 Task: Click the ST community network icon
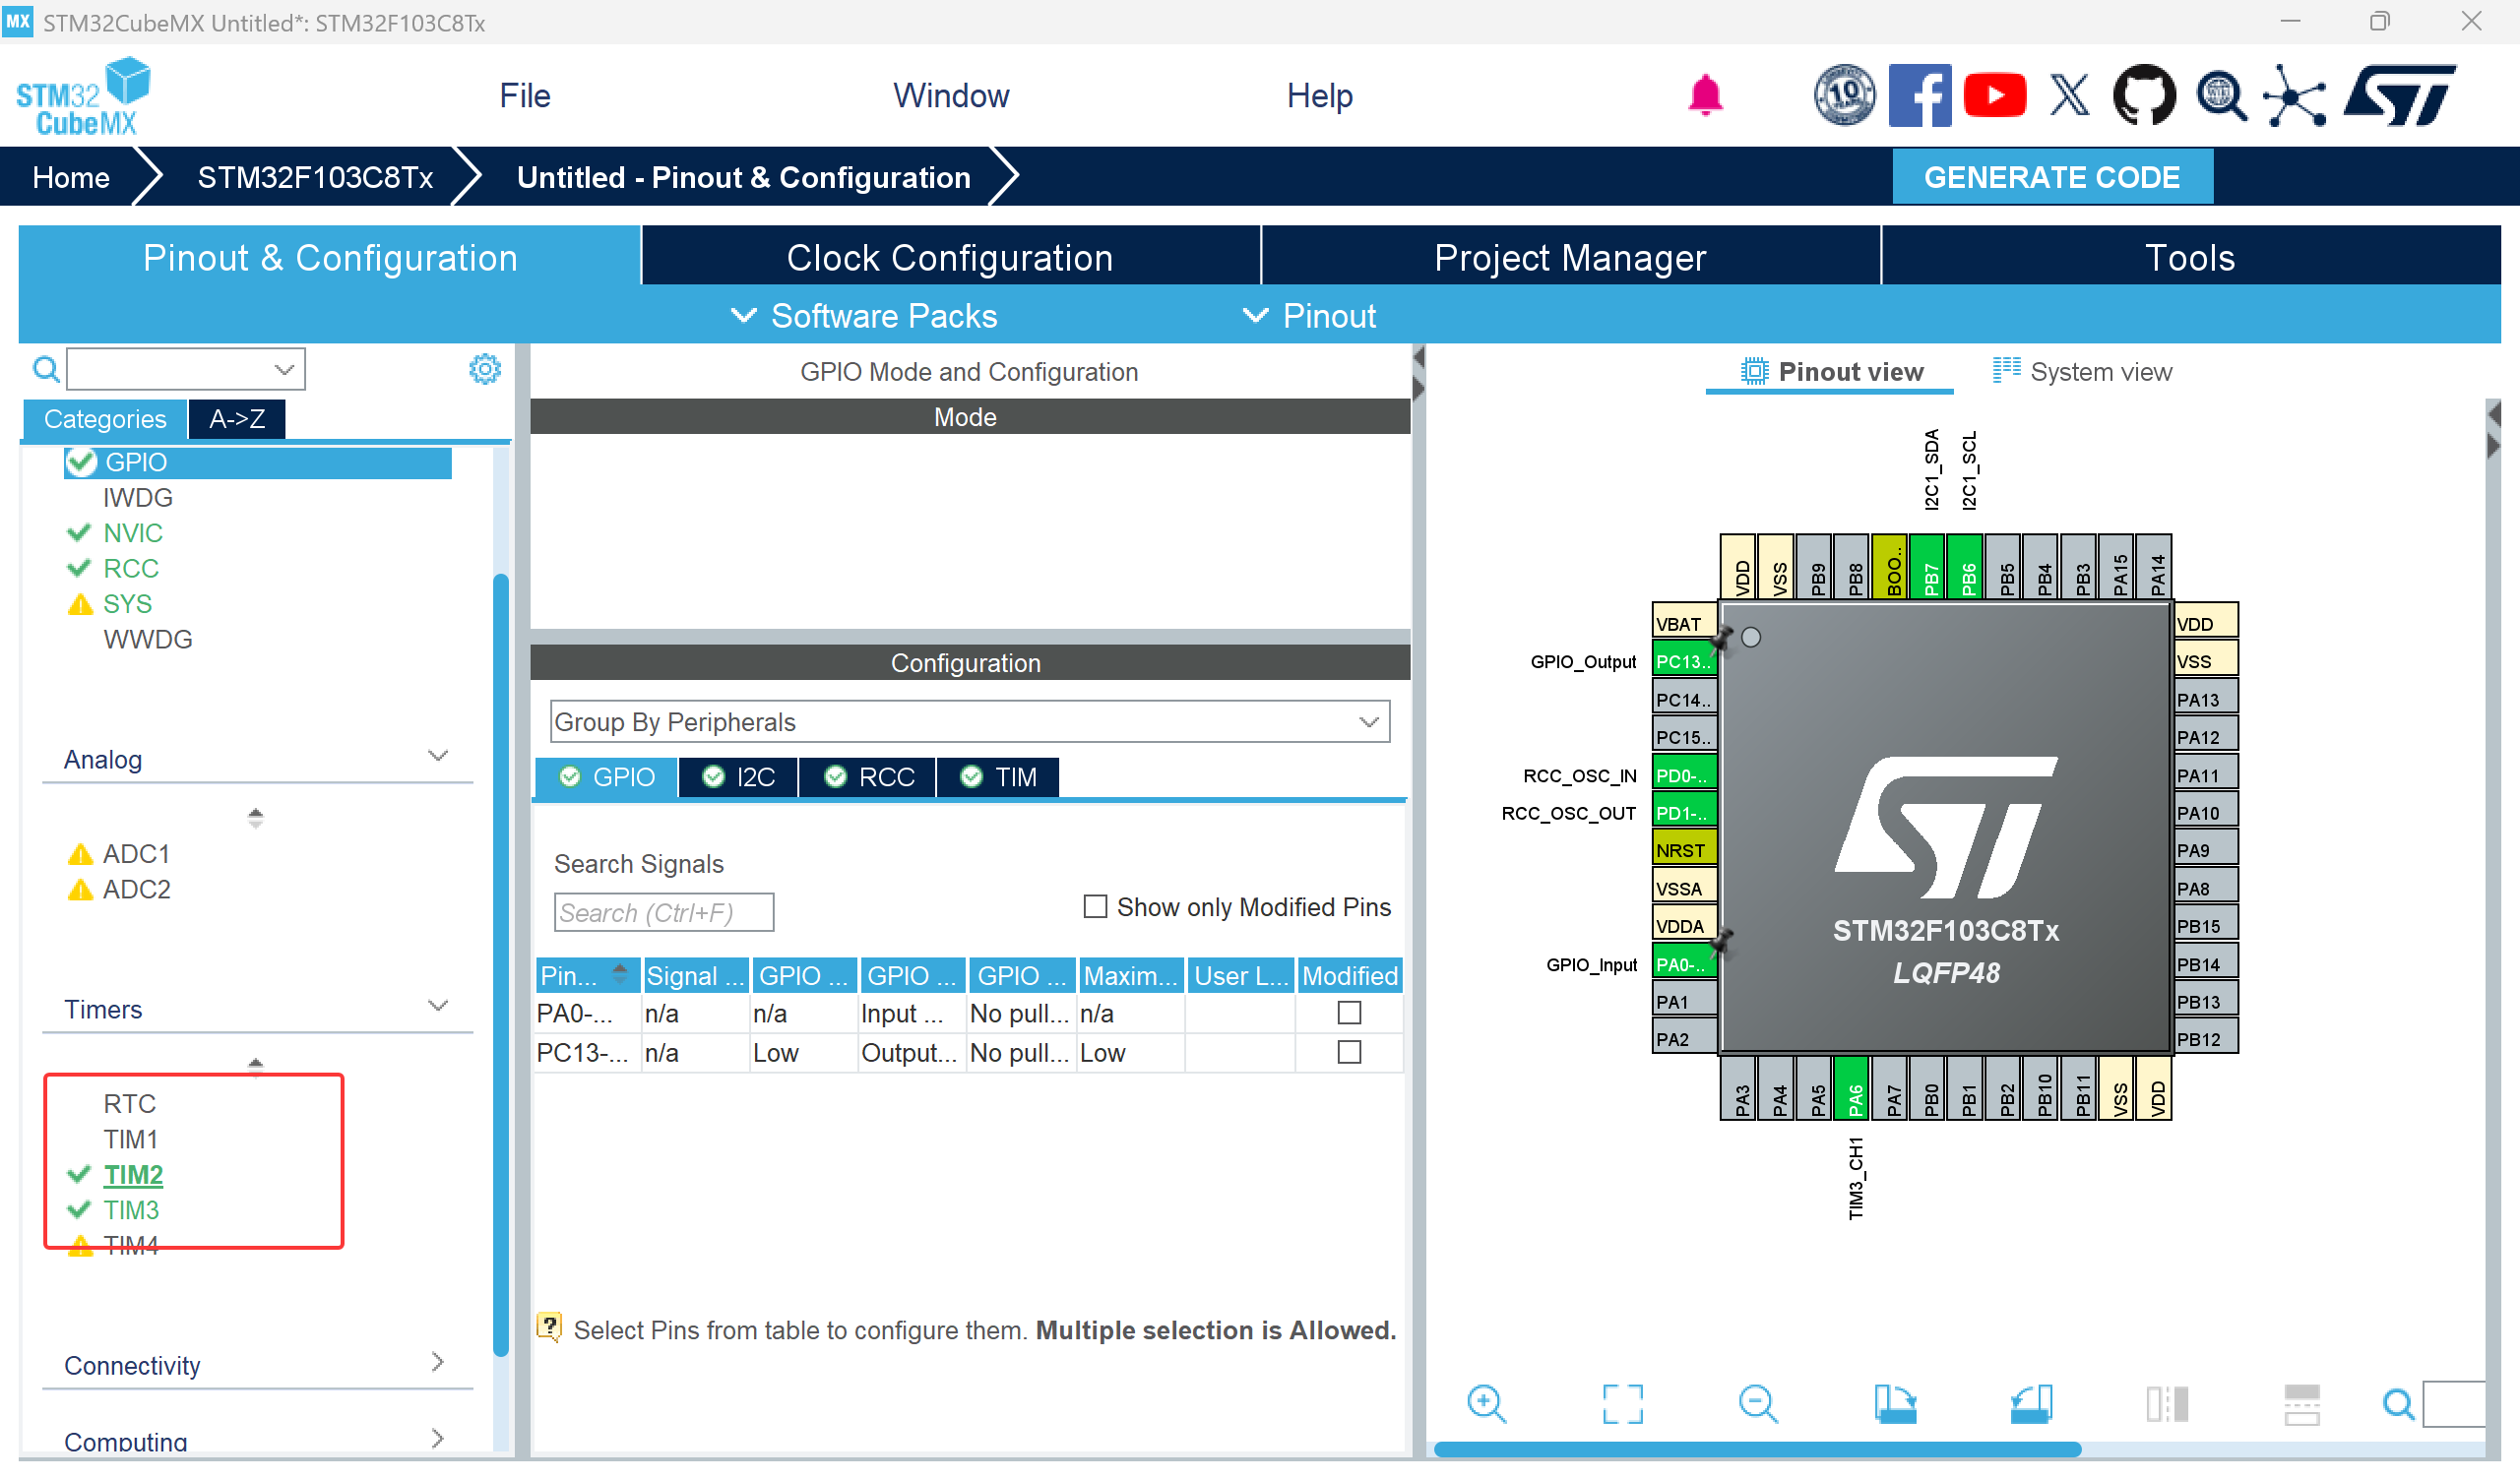2294,96
